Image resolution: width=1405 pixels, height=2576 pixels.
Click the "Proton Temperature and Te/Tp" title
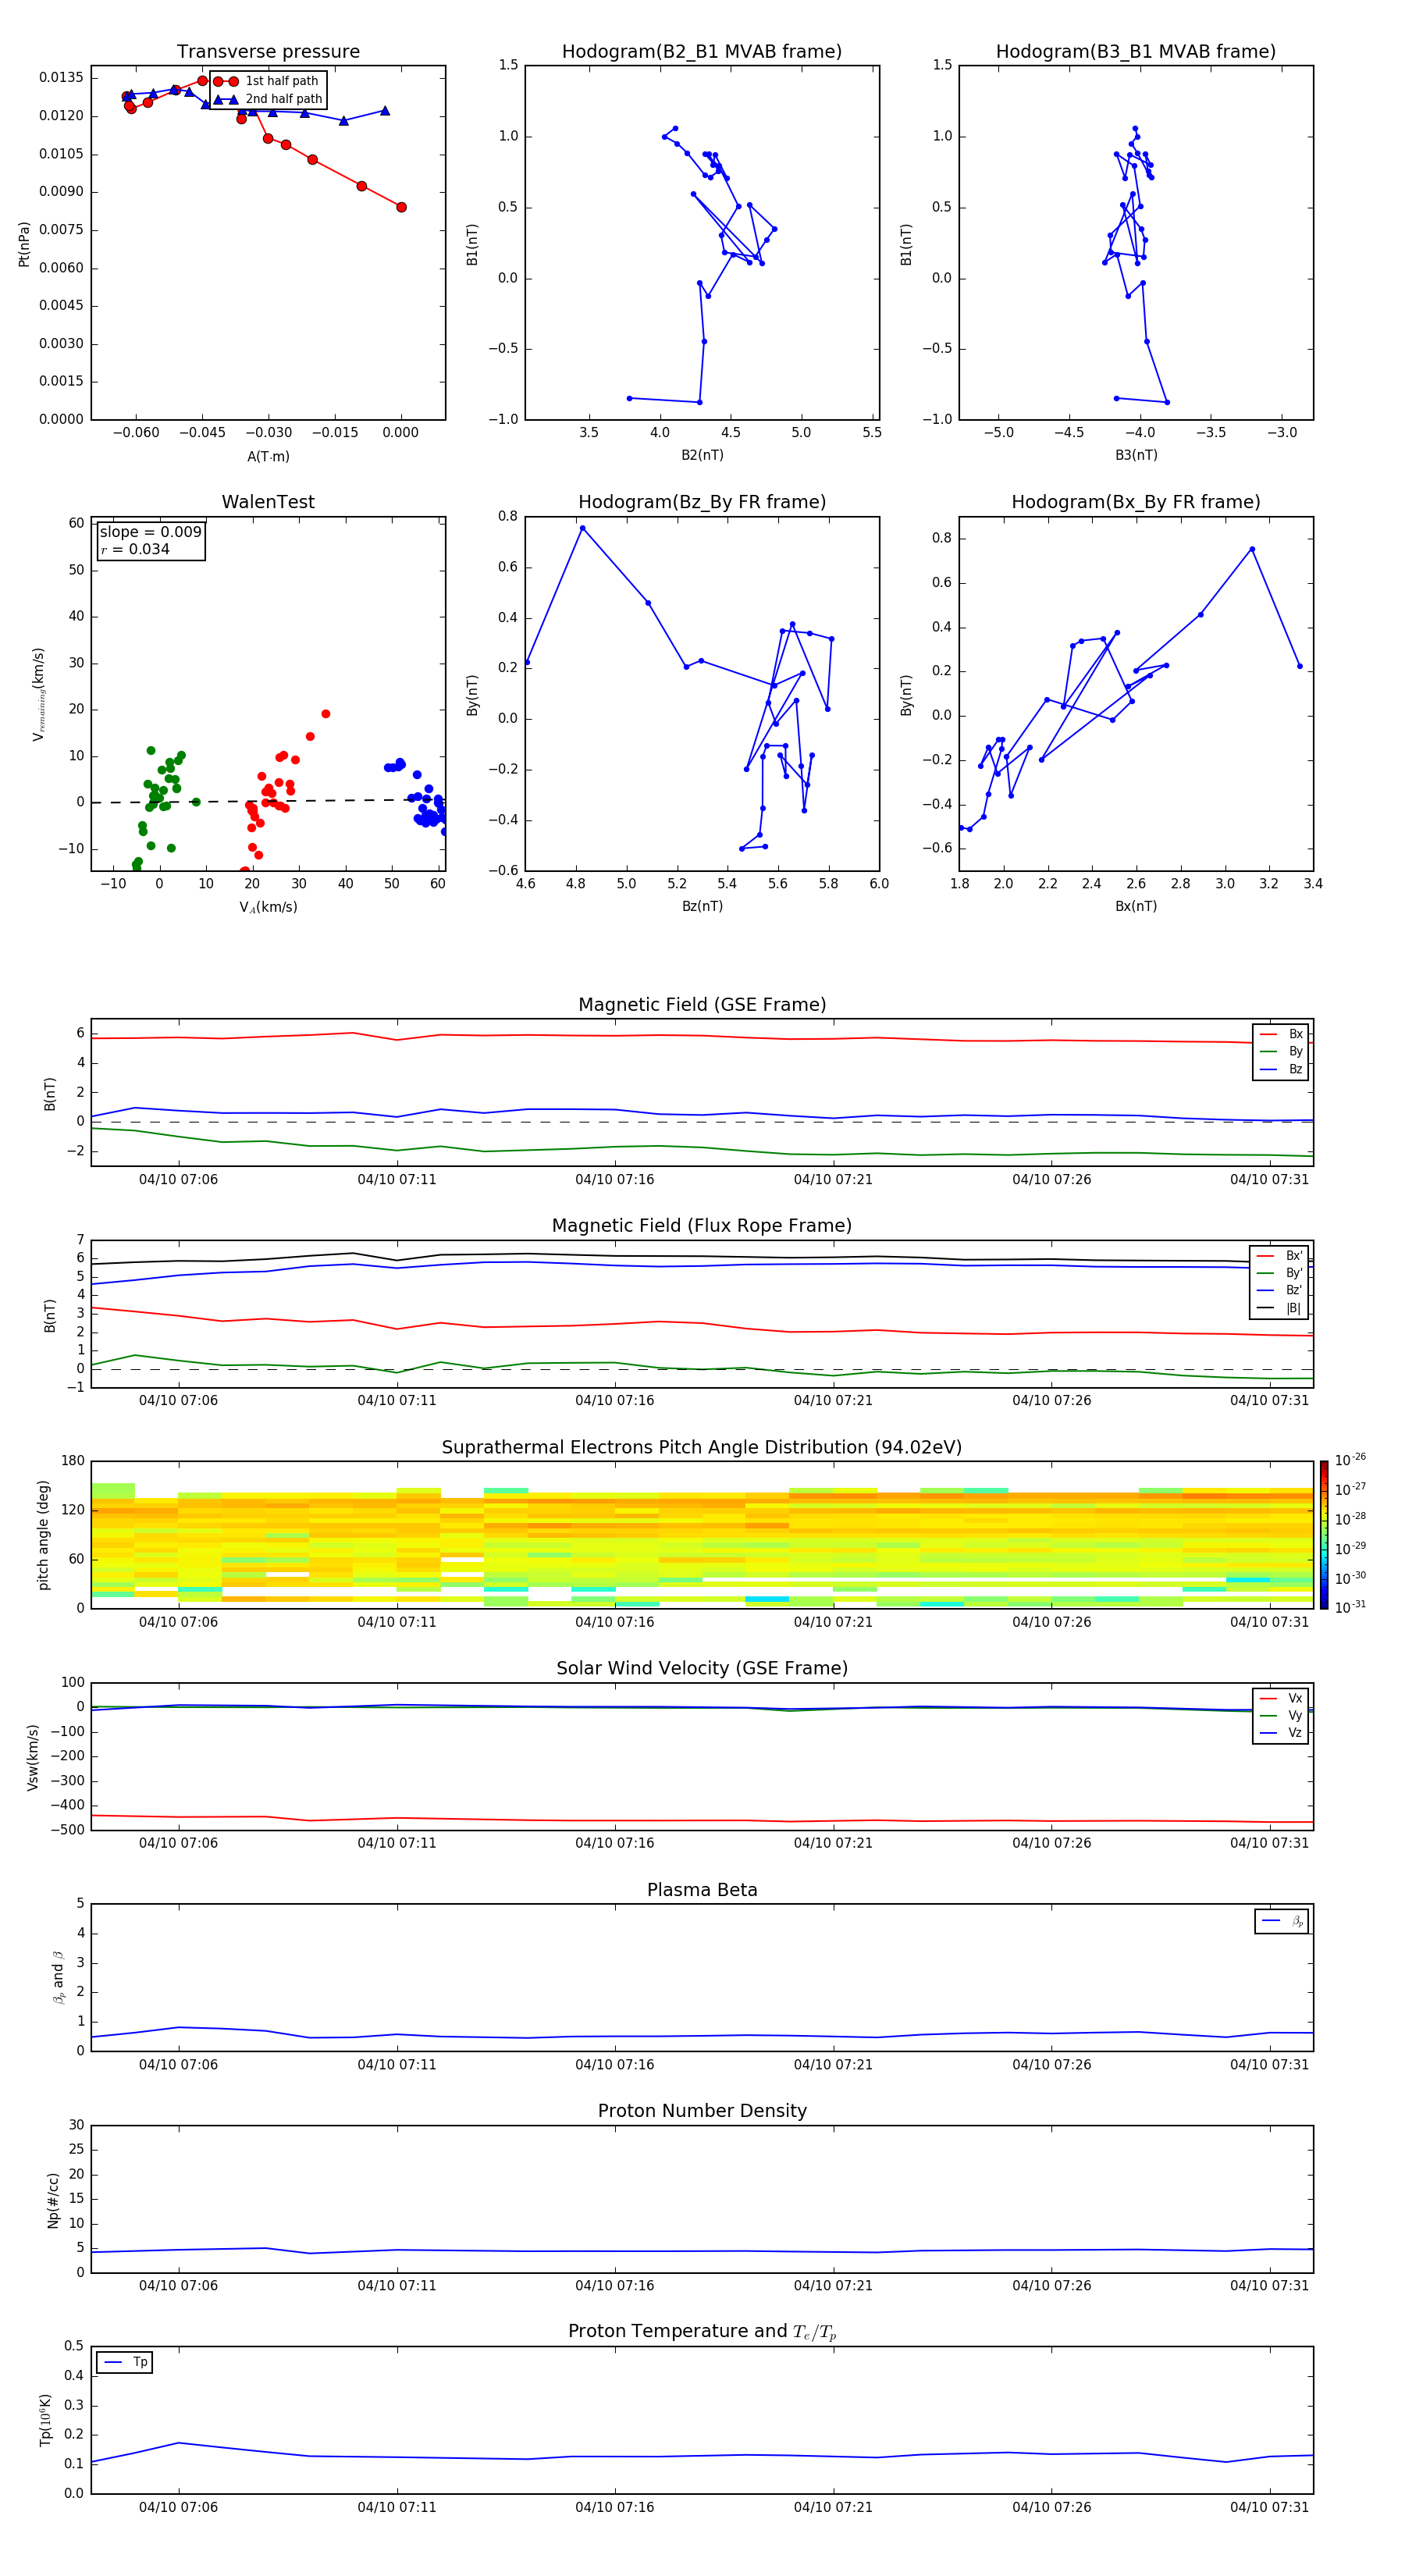tap(702, 2332)
